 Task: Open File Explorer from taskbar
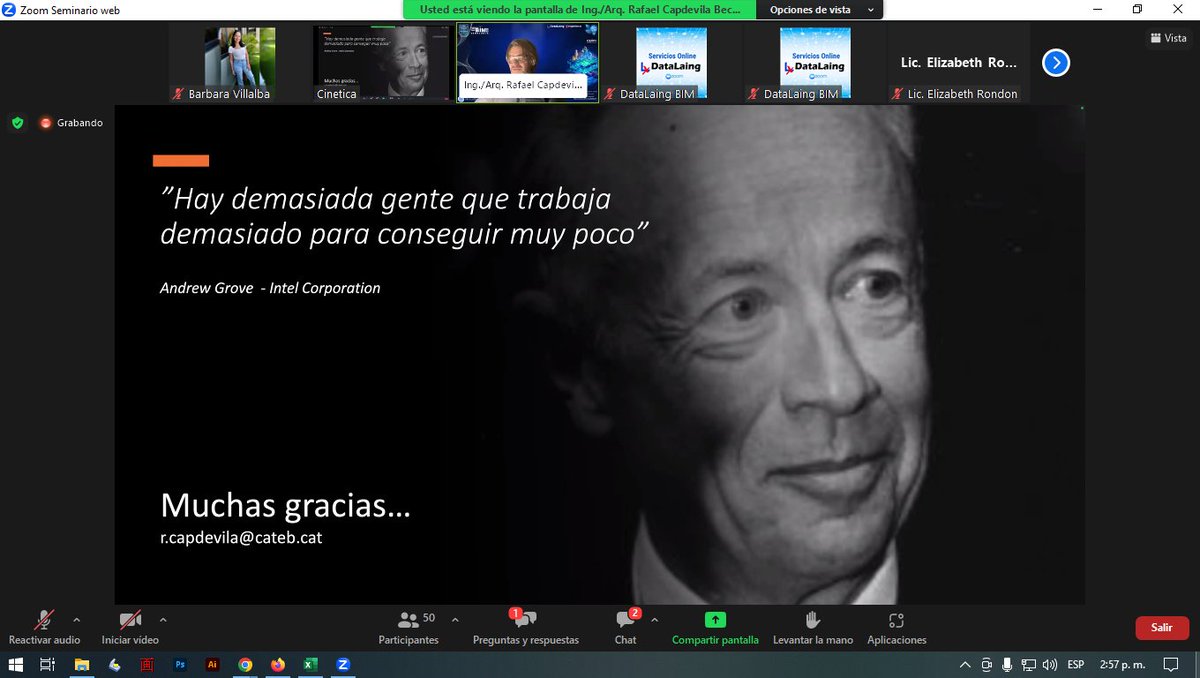click(81, 664)
